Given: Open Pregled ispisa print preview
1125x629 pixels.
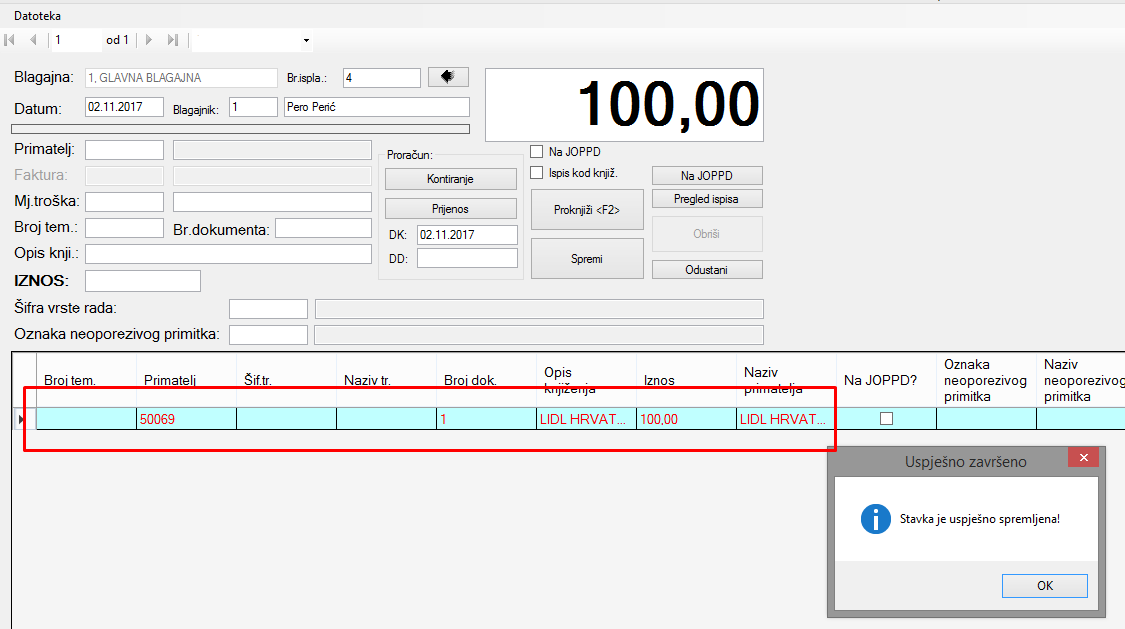Looking at the screenshot, I should click(707, 199).
